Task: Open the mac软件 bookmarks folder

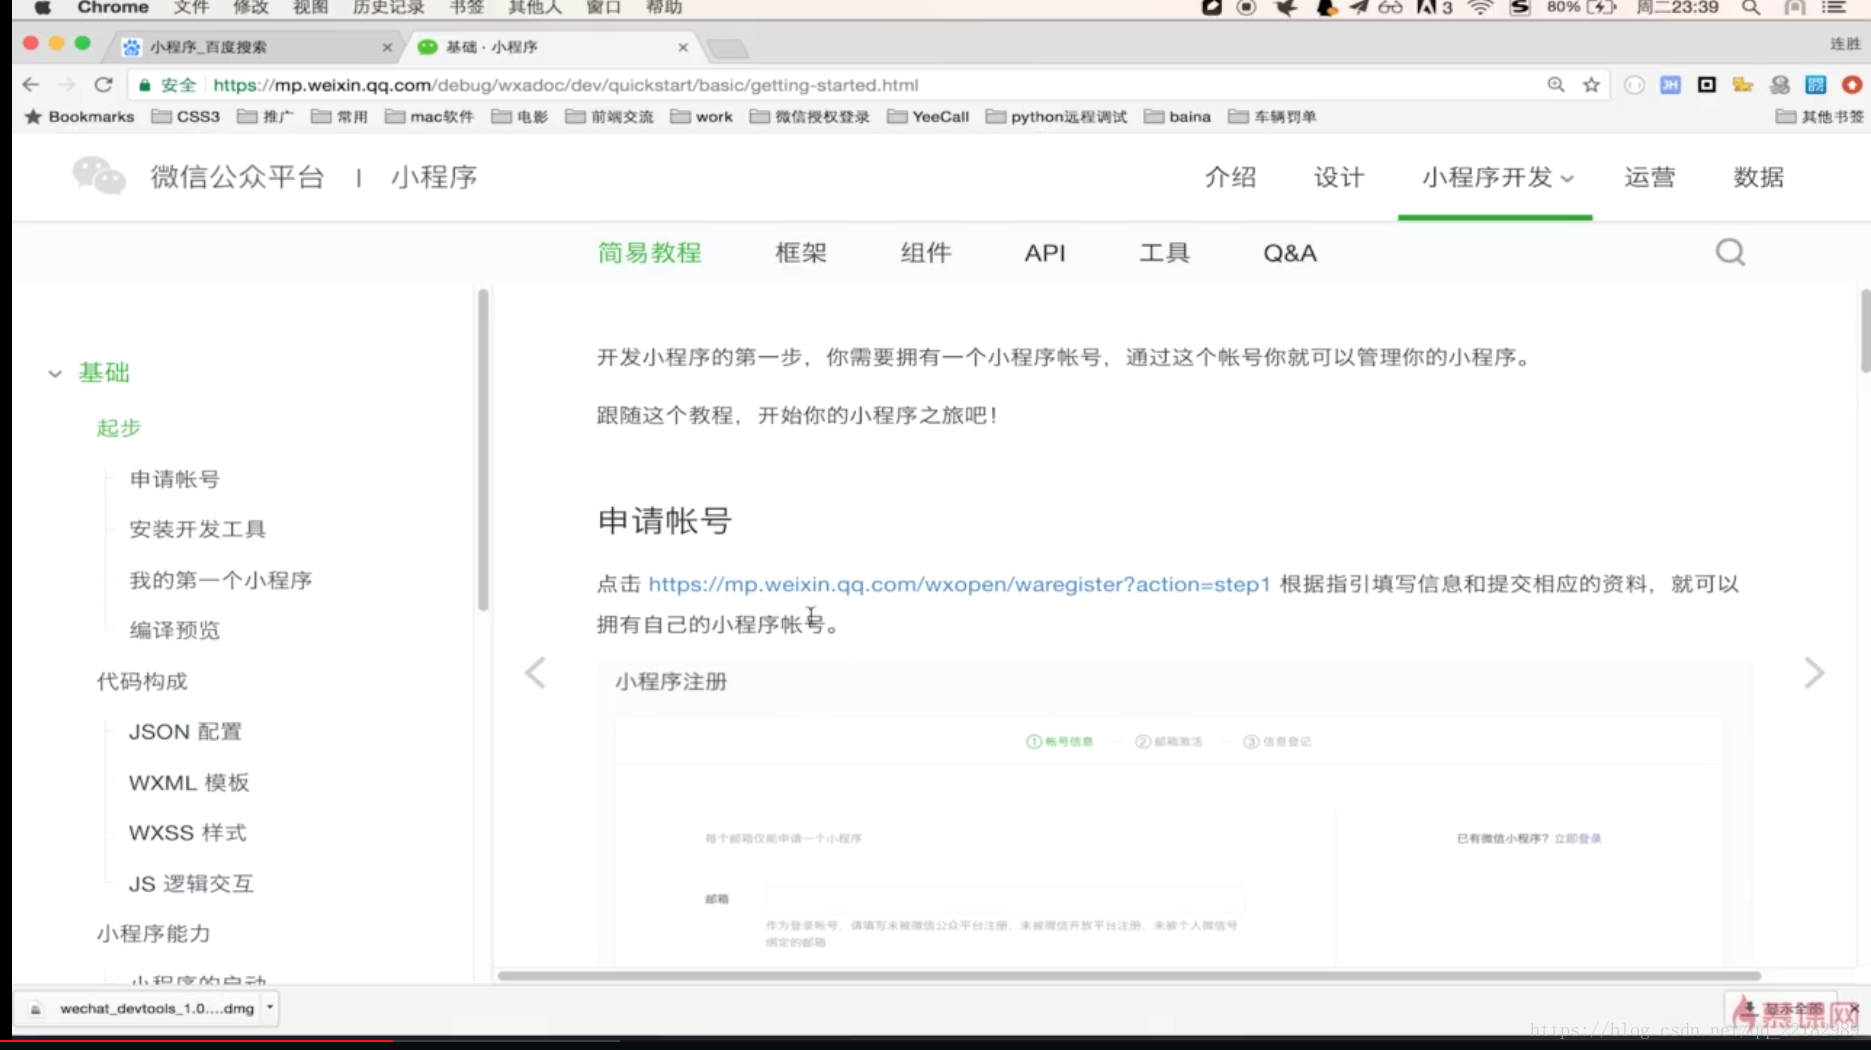Action: point(430,117)
